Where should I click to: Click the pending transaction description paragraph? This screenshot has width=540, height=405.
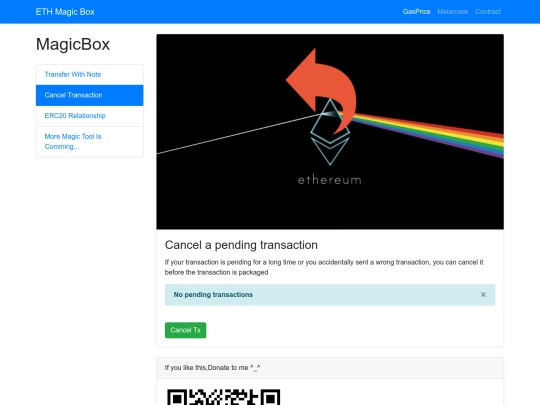coord(324,267)
